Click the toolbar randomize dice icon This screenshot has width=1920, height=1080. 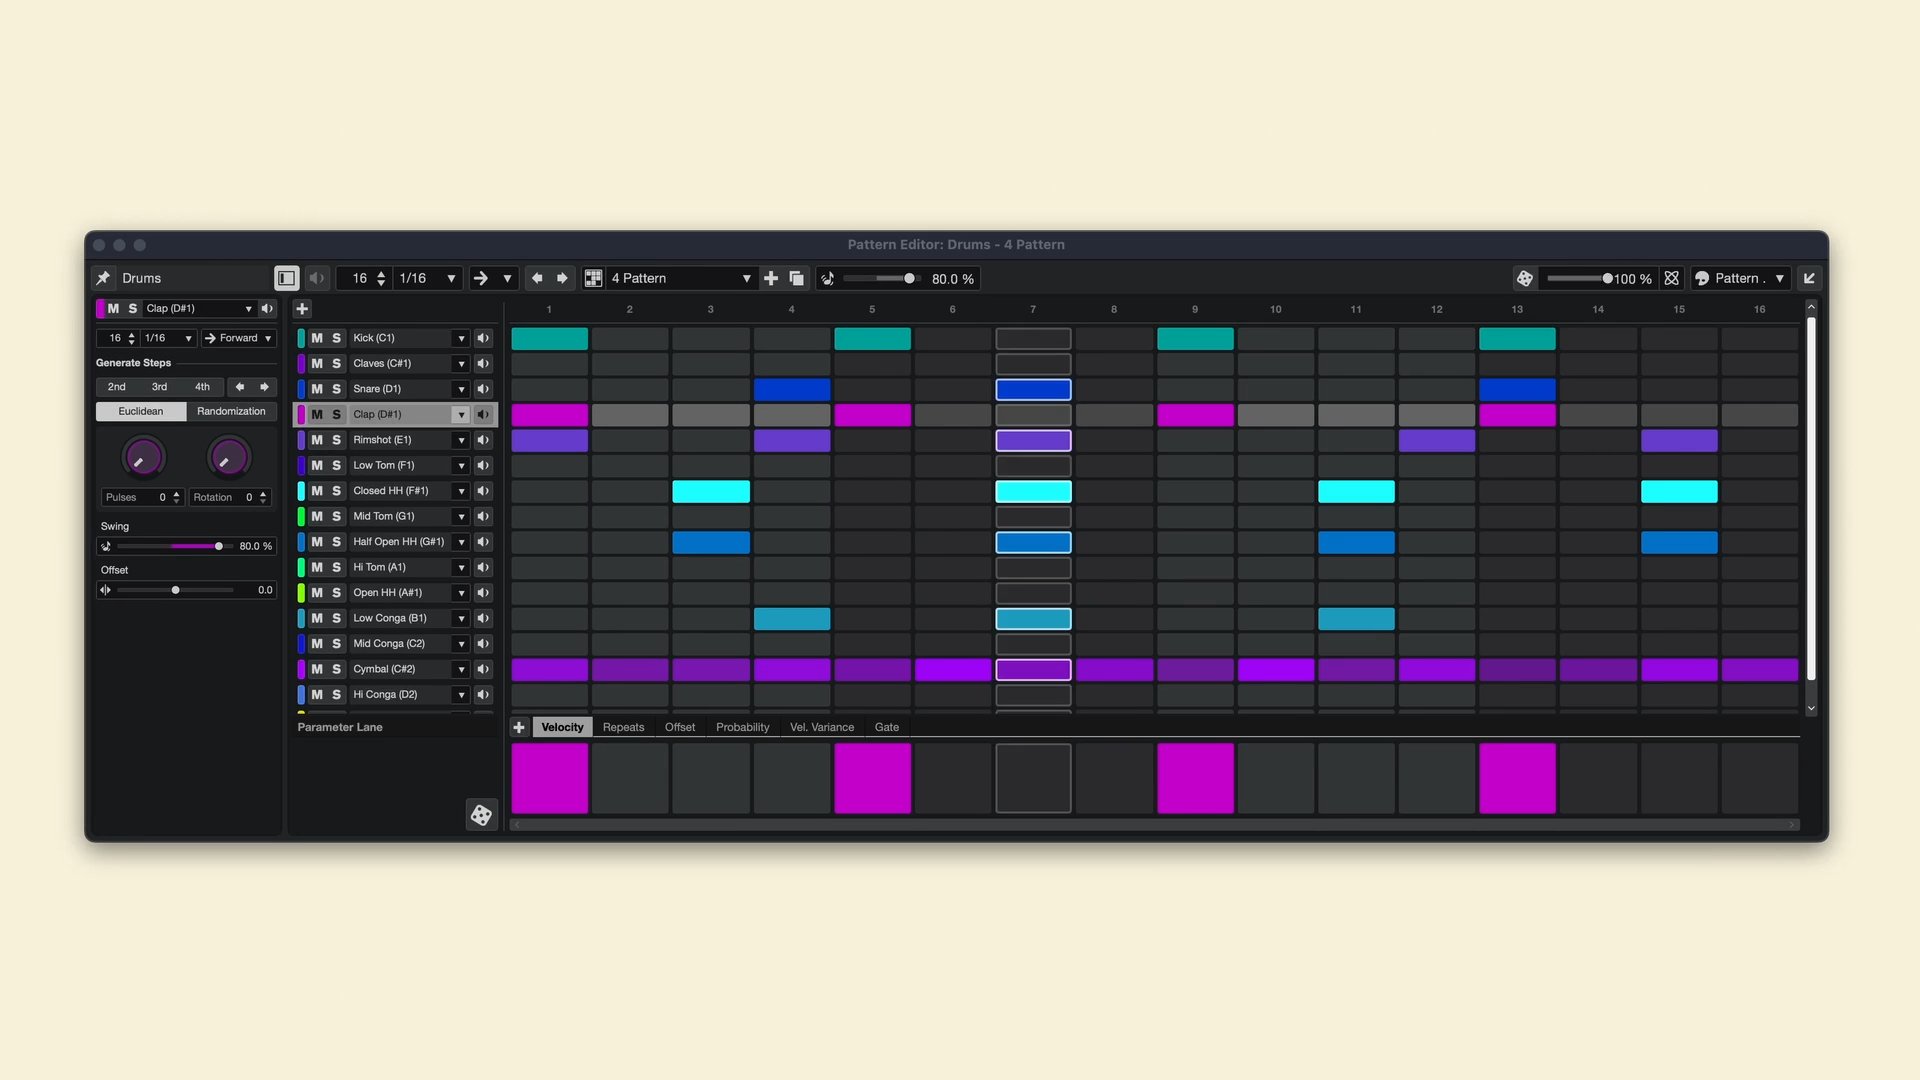(1525, 278)
